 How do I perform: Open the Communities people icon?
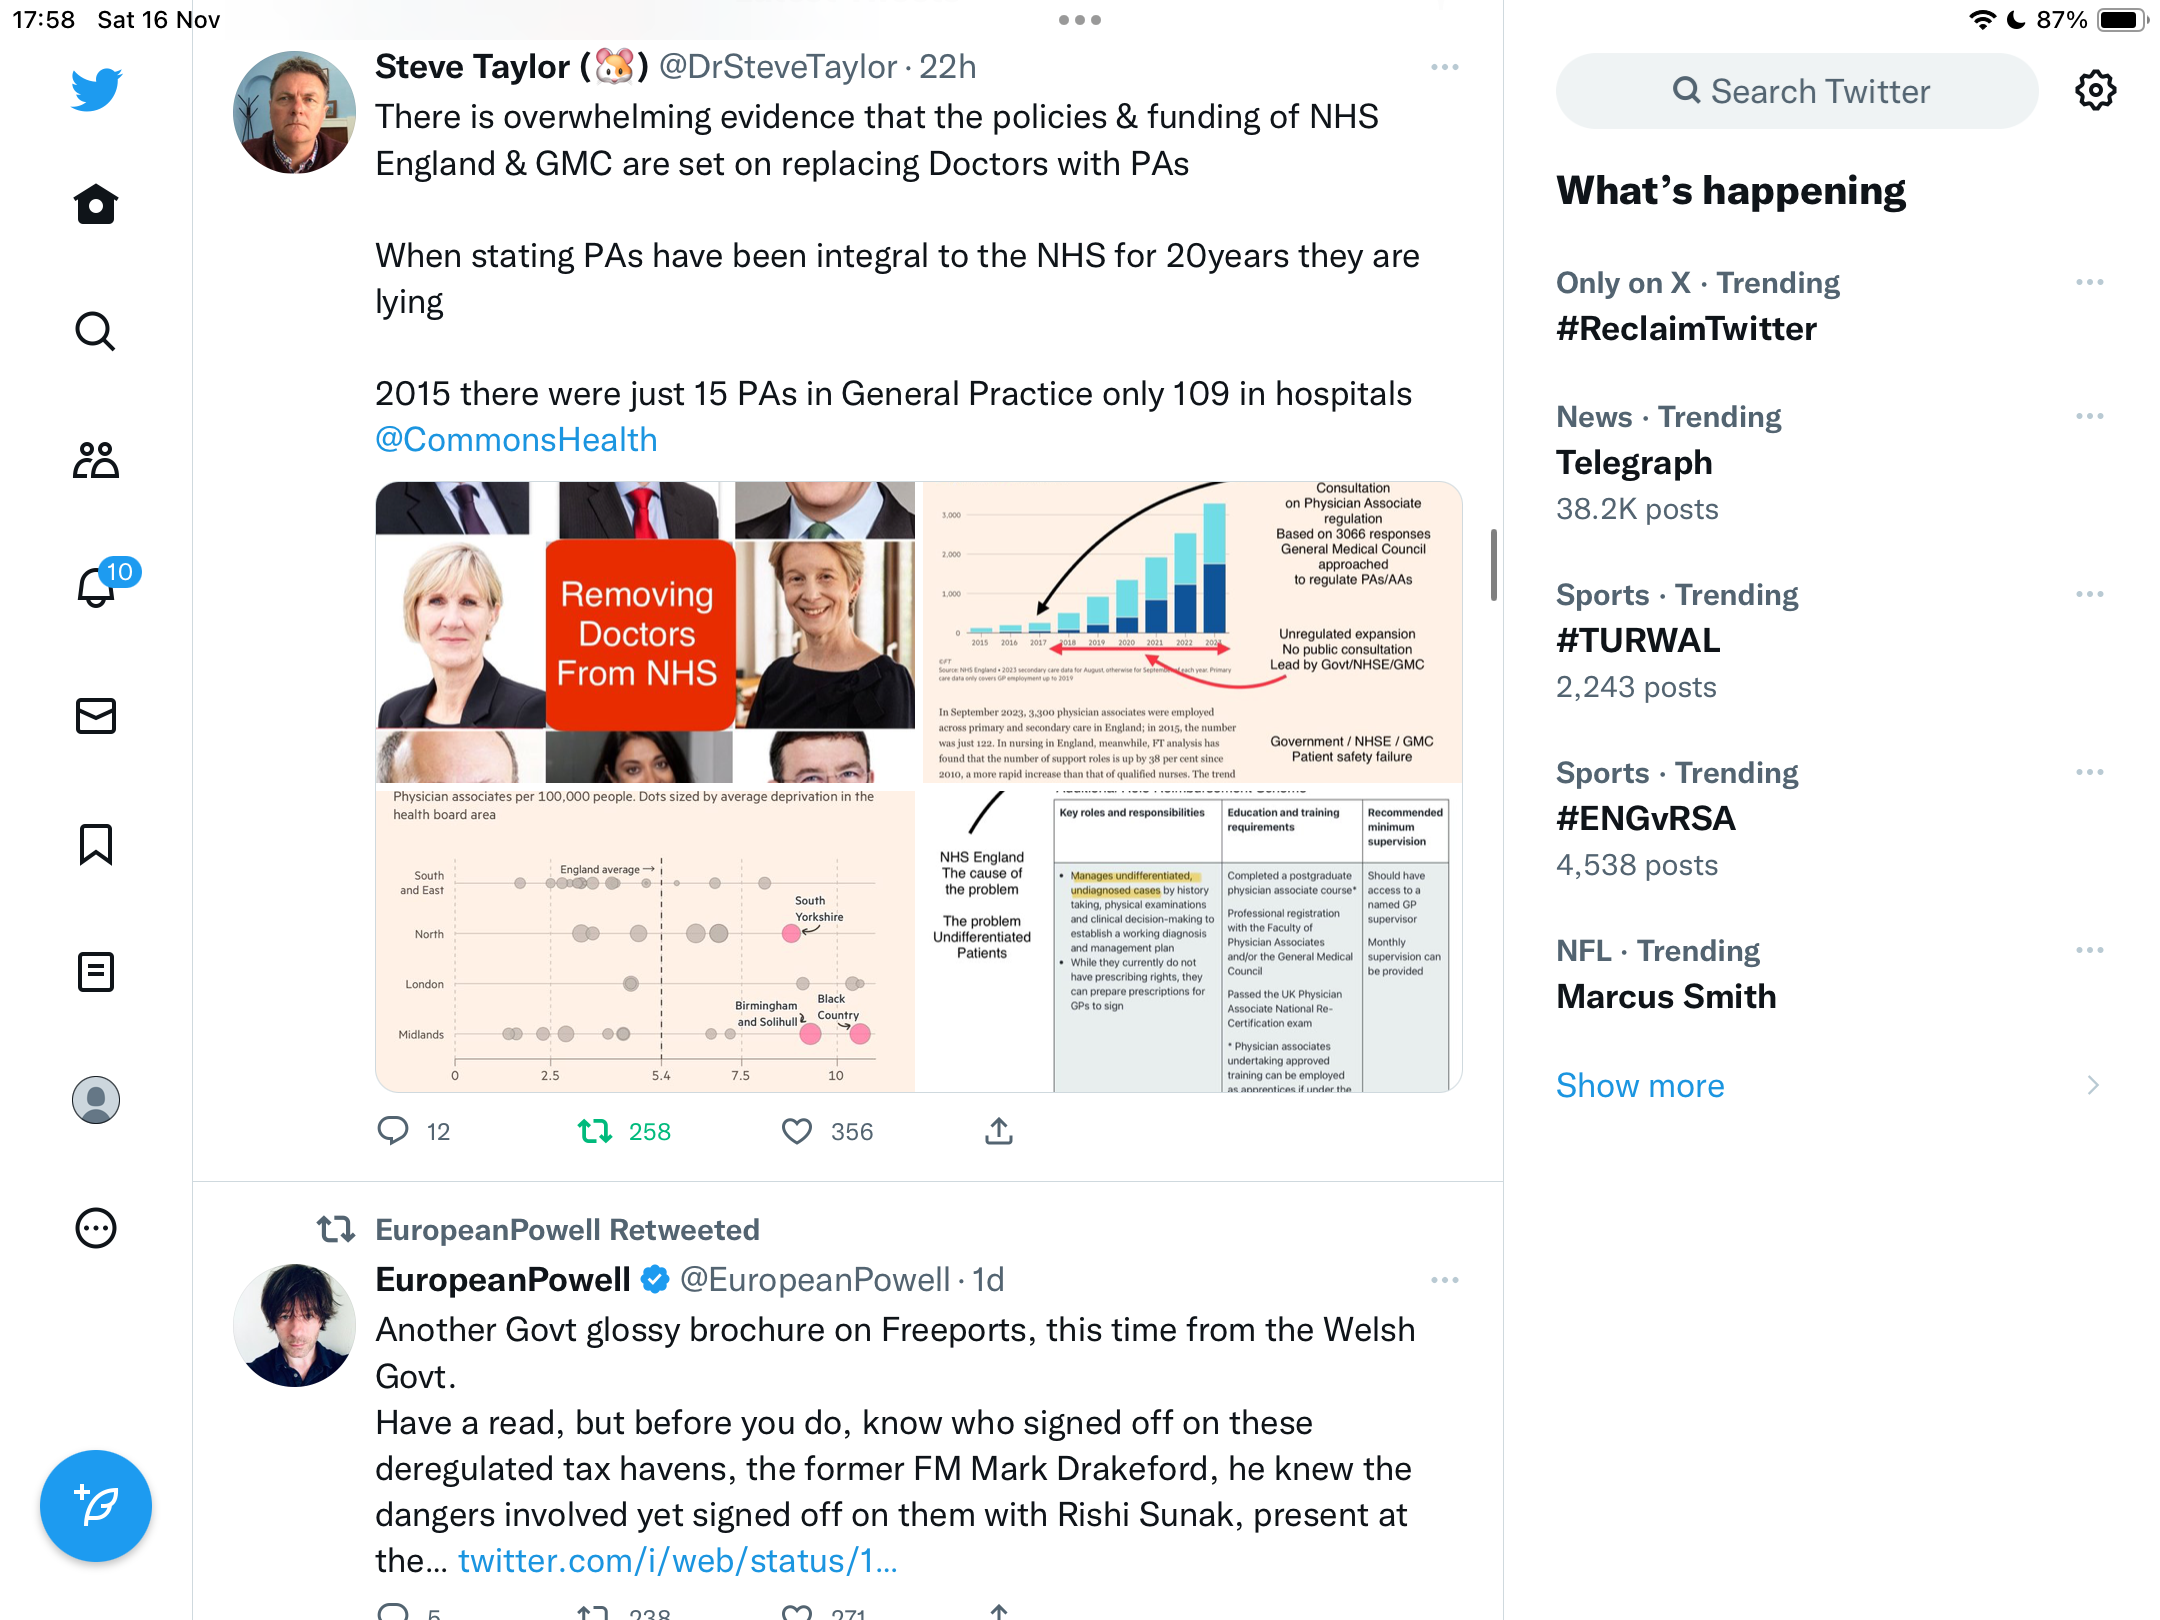click(x=96, y=460)
